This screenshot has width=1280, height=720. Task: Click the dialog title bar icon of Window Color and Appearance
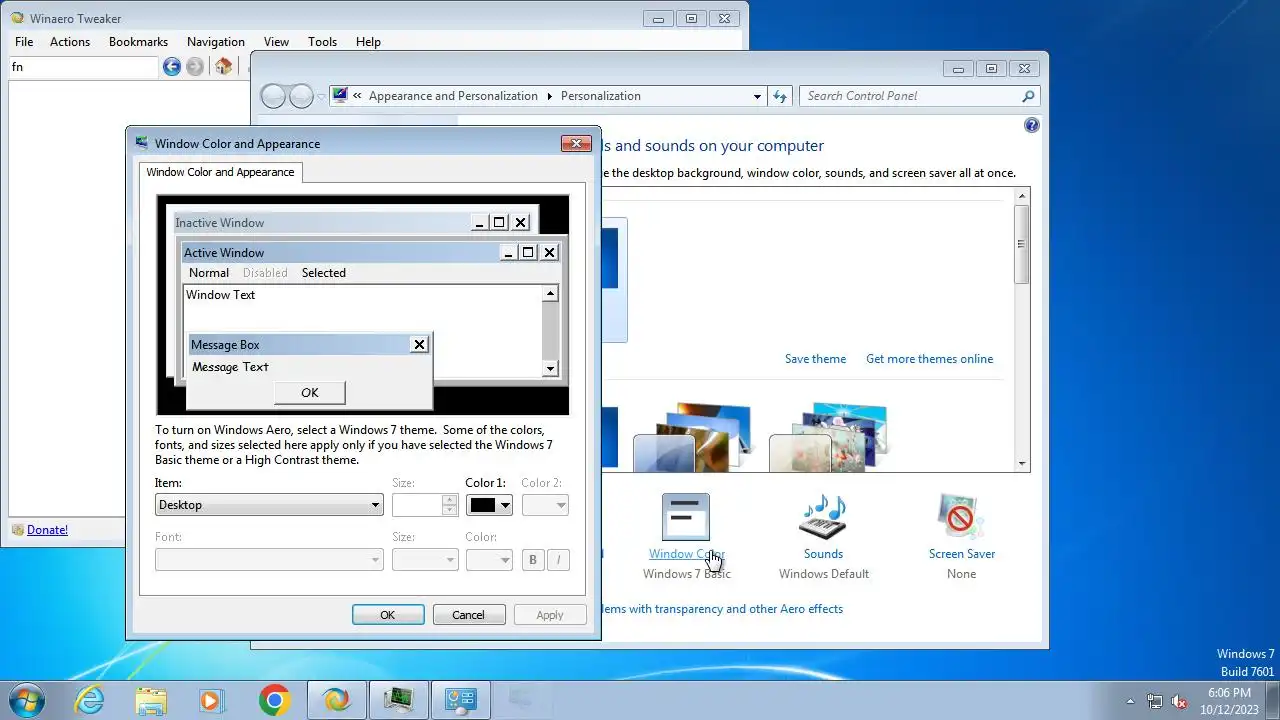142,143
